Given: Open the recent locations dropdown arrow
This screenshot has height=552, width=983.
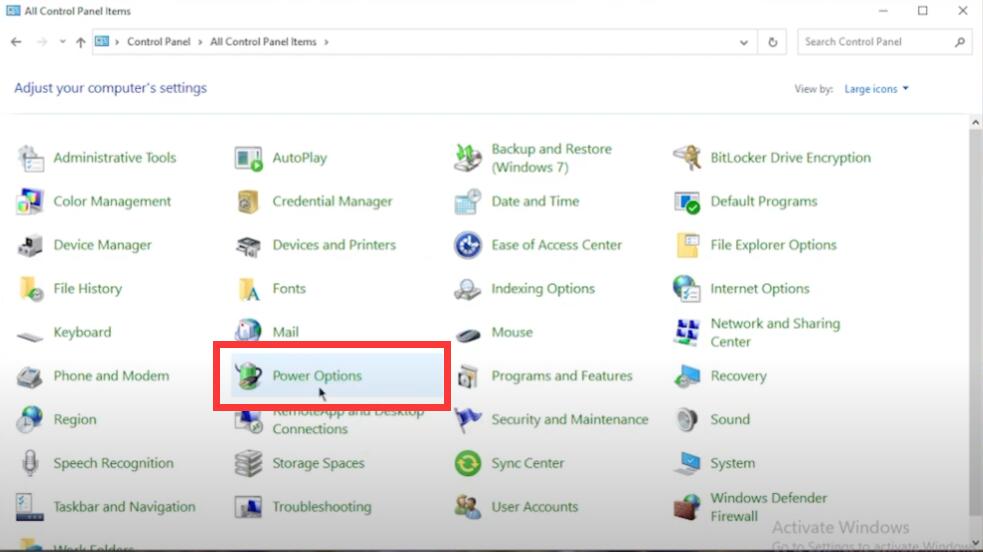Looking at the screenshot, I should coord(62,42).
